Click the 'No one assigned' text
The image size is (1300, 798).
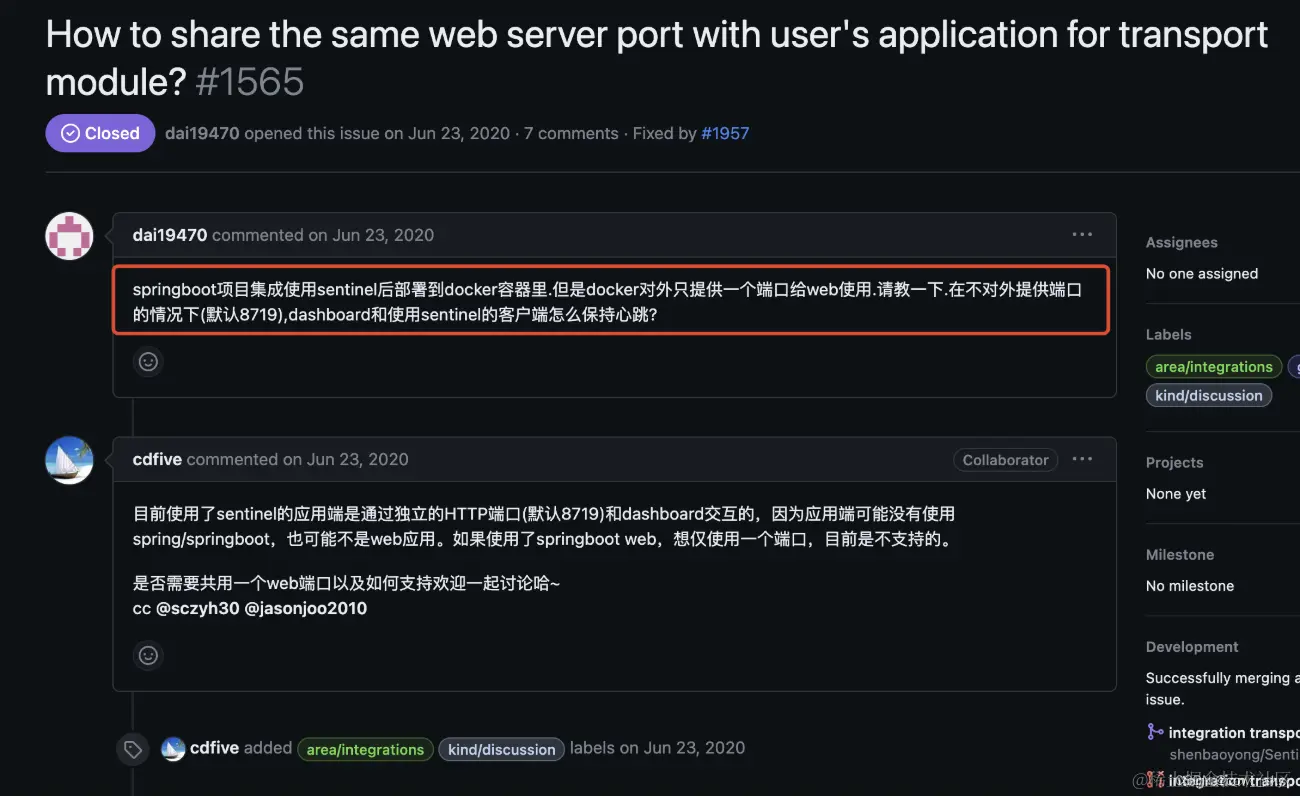1202,273
